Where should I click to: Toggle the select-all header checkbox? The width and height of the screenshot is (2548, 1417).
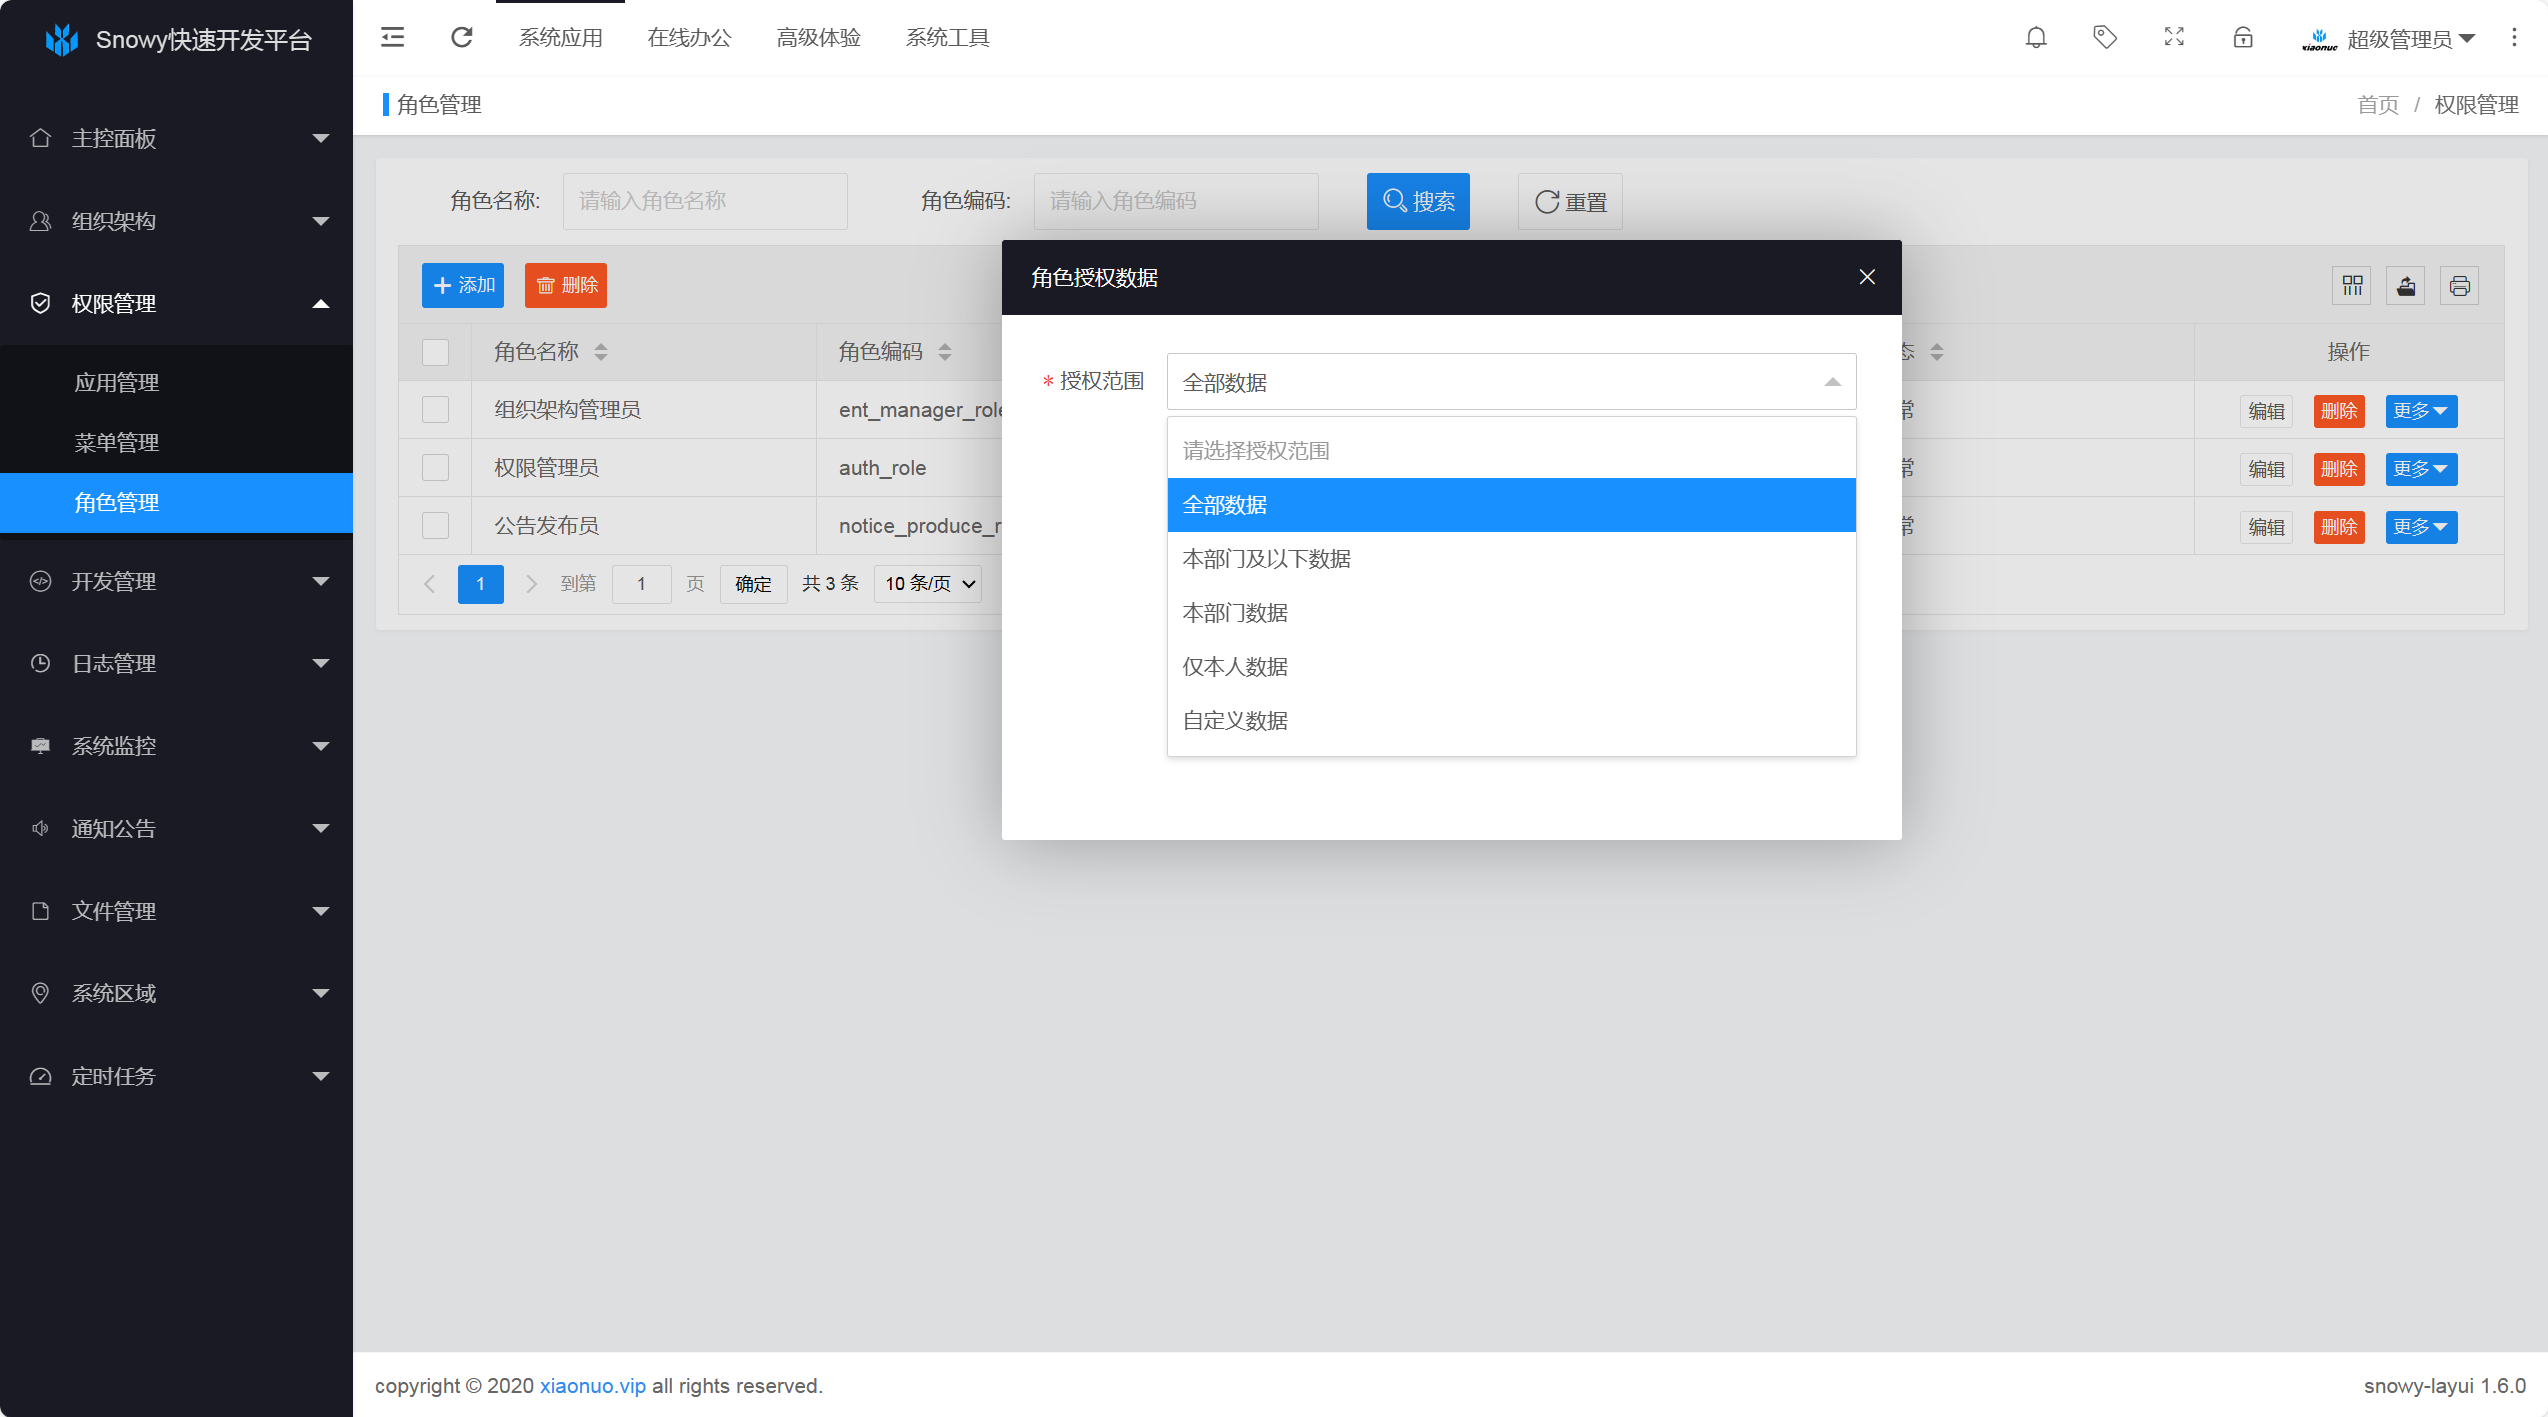435,352
